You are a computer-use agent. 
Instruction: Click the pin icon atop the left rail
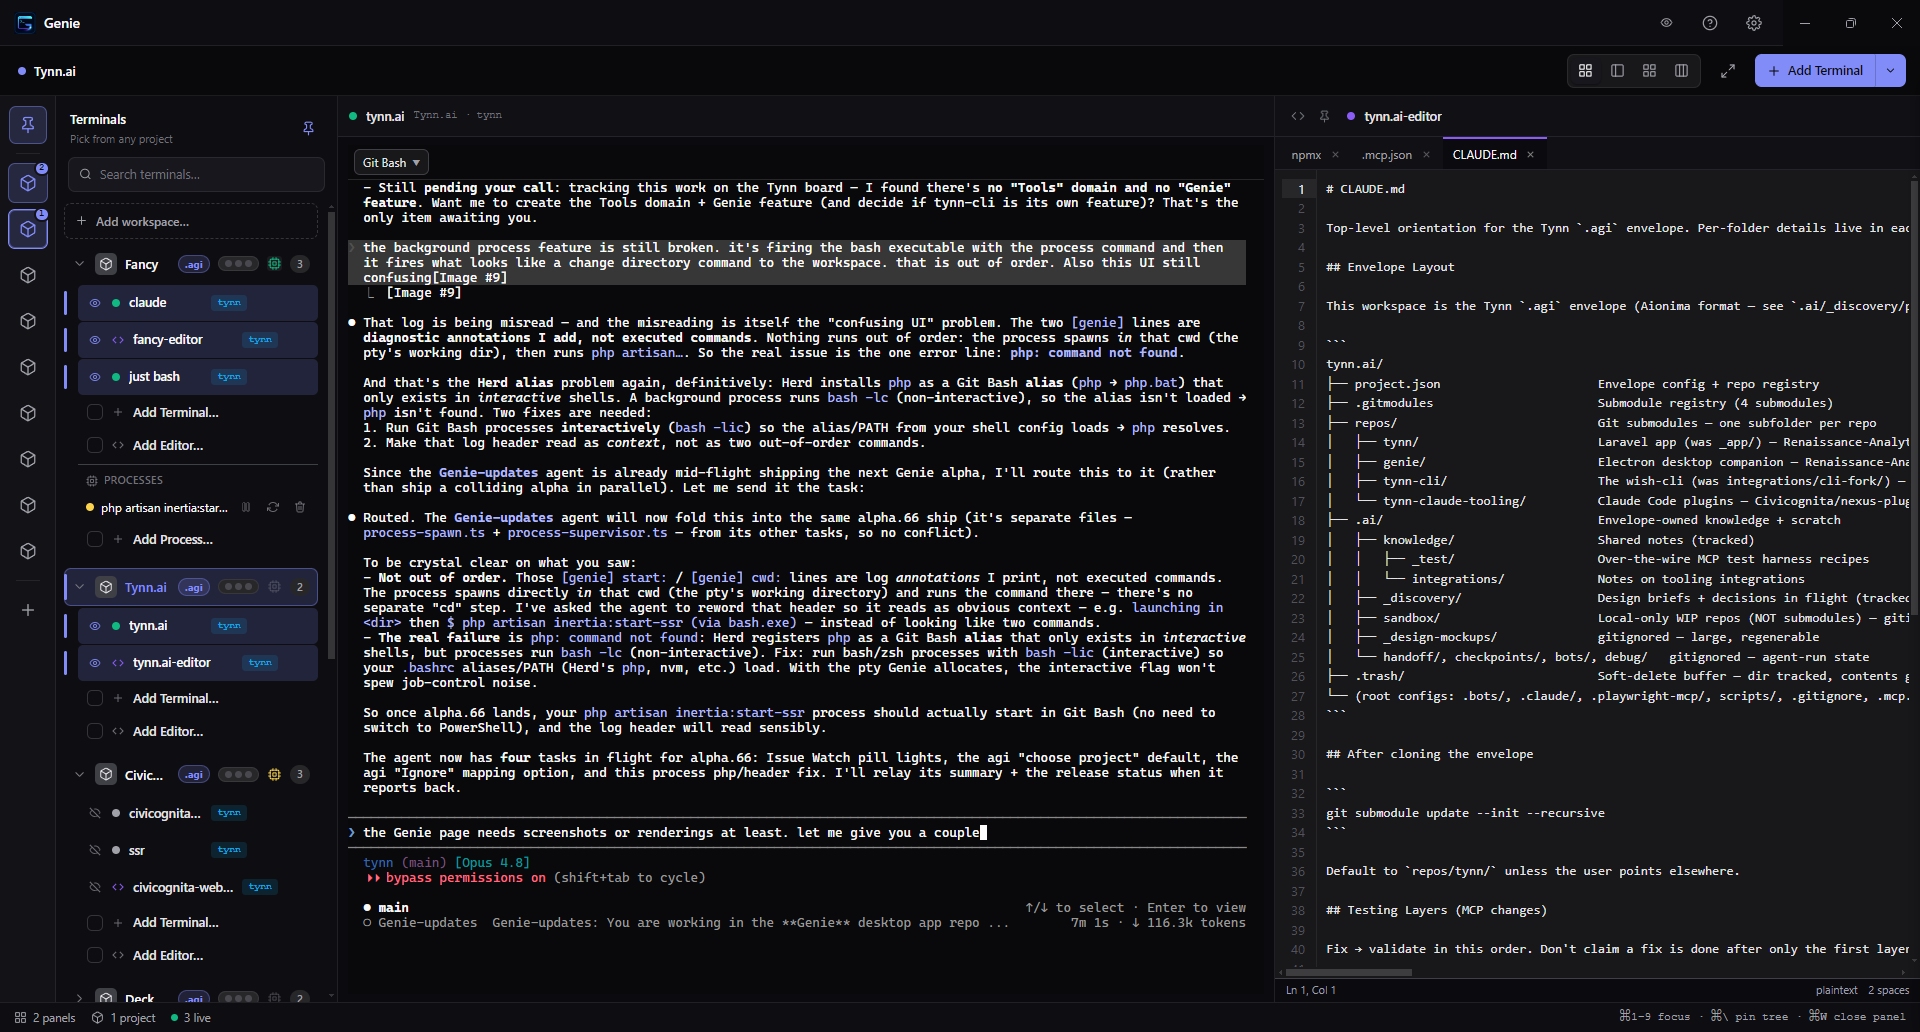point(28,125)
